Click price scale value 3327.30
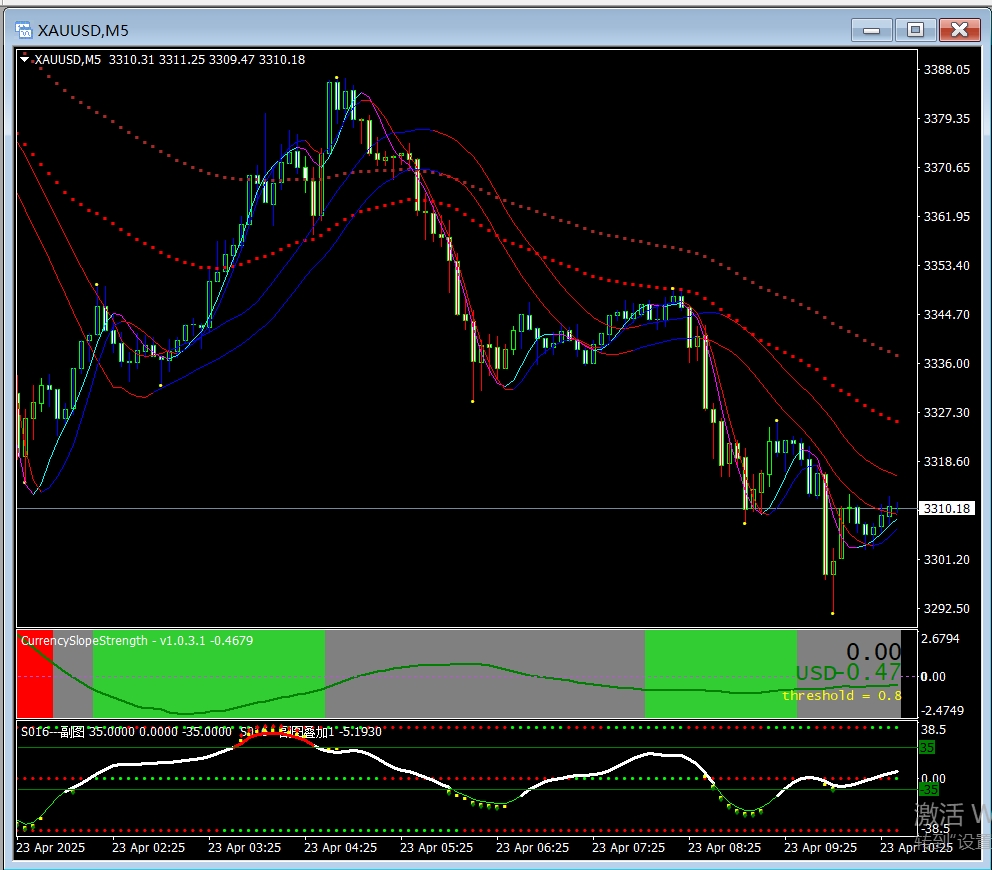Viewport: 992px width, 870px height. click(946, 413)
